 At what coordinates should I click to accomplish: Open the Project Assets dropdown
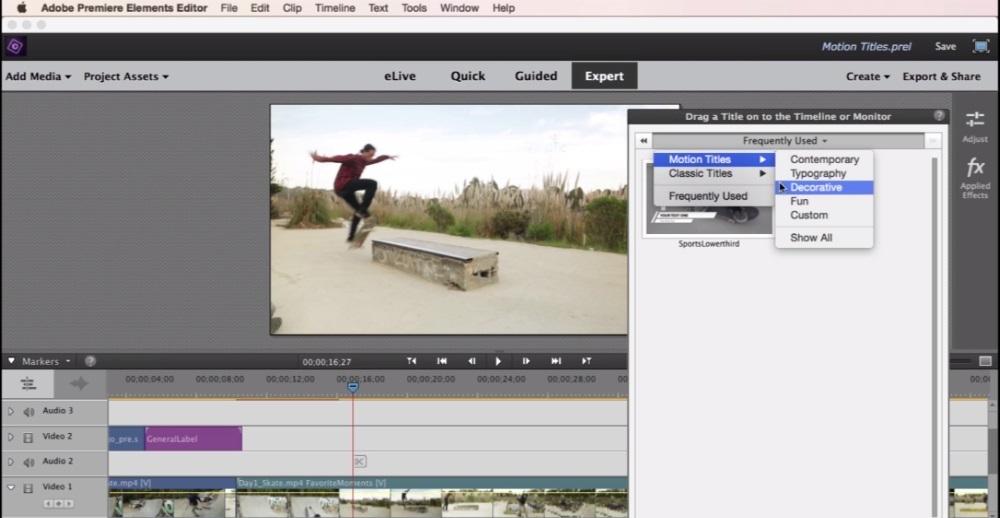126,77
